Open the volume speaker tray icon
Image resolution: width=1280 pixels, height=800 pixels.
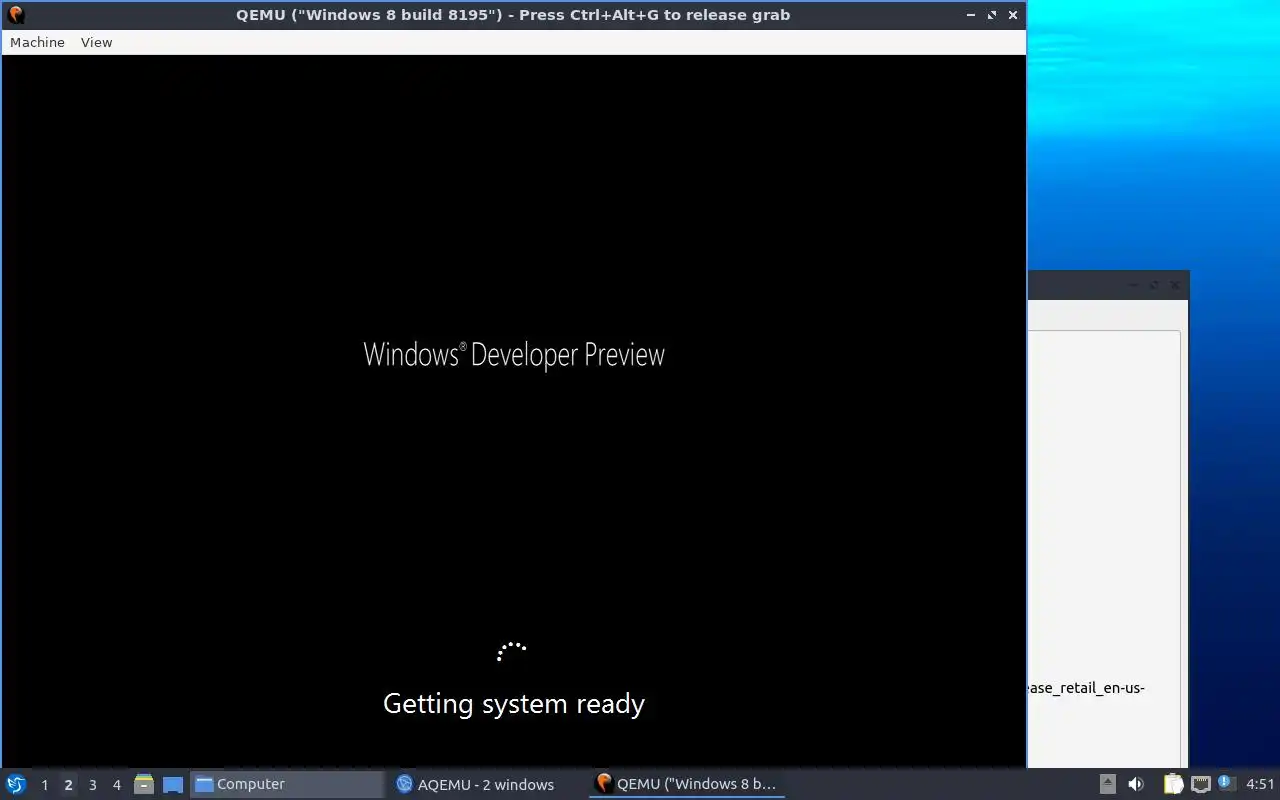[x=1136, y=784]
